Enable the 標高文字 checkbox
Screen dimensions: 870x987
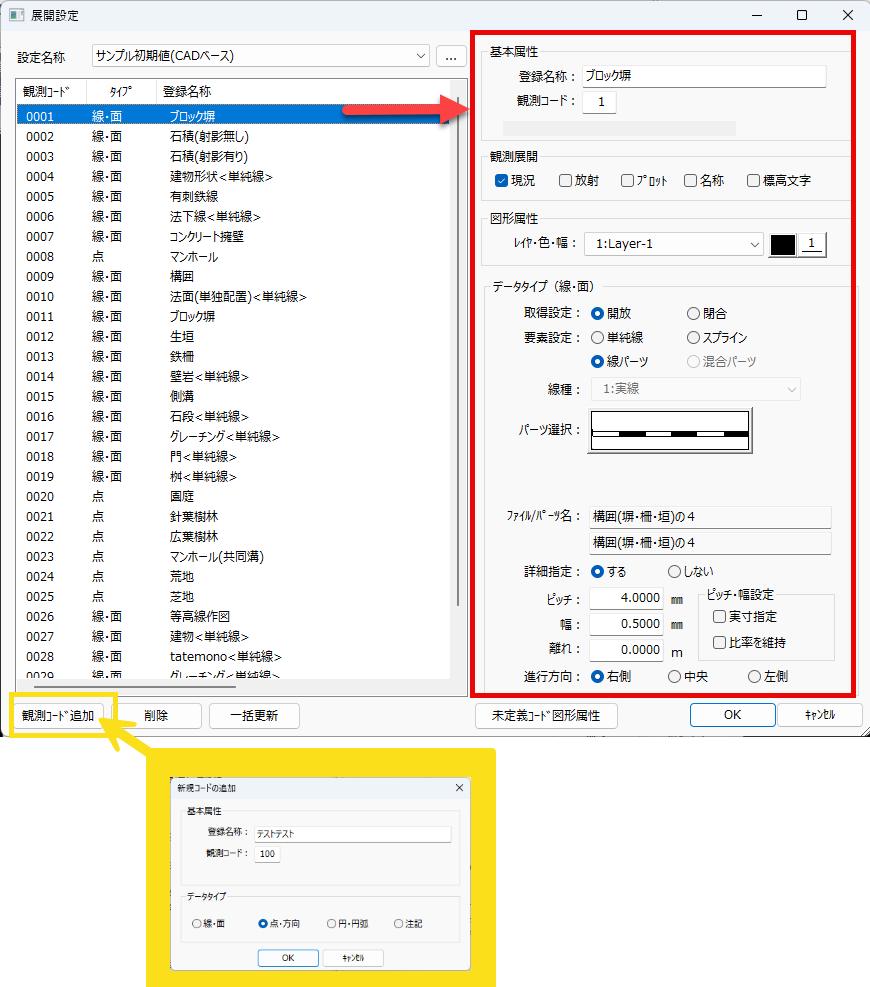(x=754, y=181)
